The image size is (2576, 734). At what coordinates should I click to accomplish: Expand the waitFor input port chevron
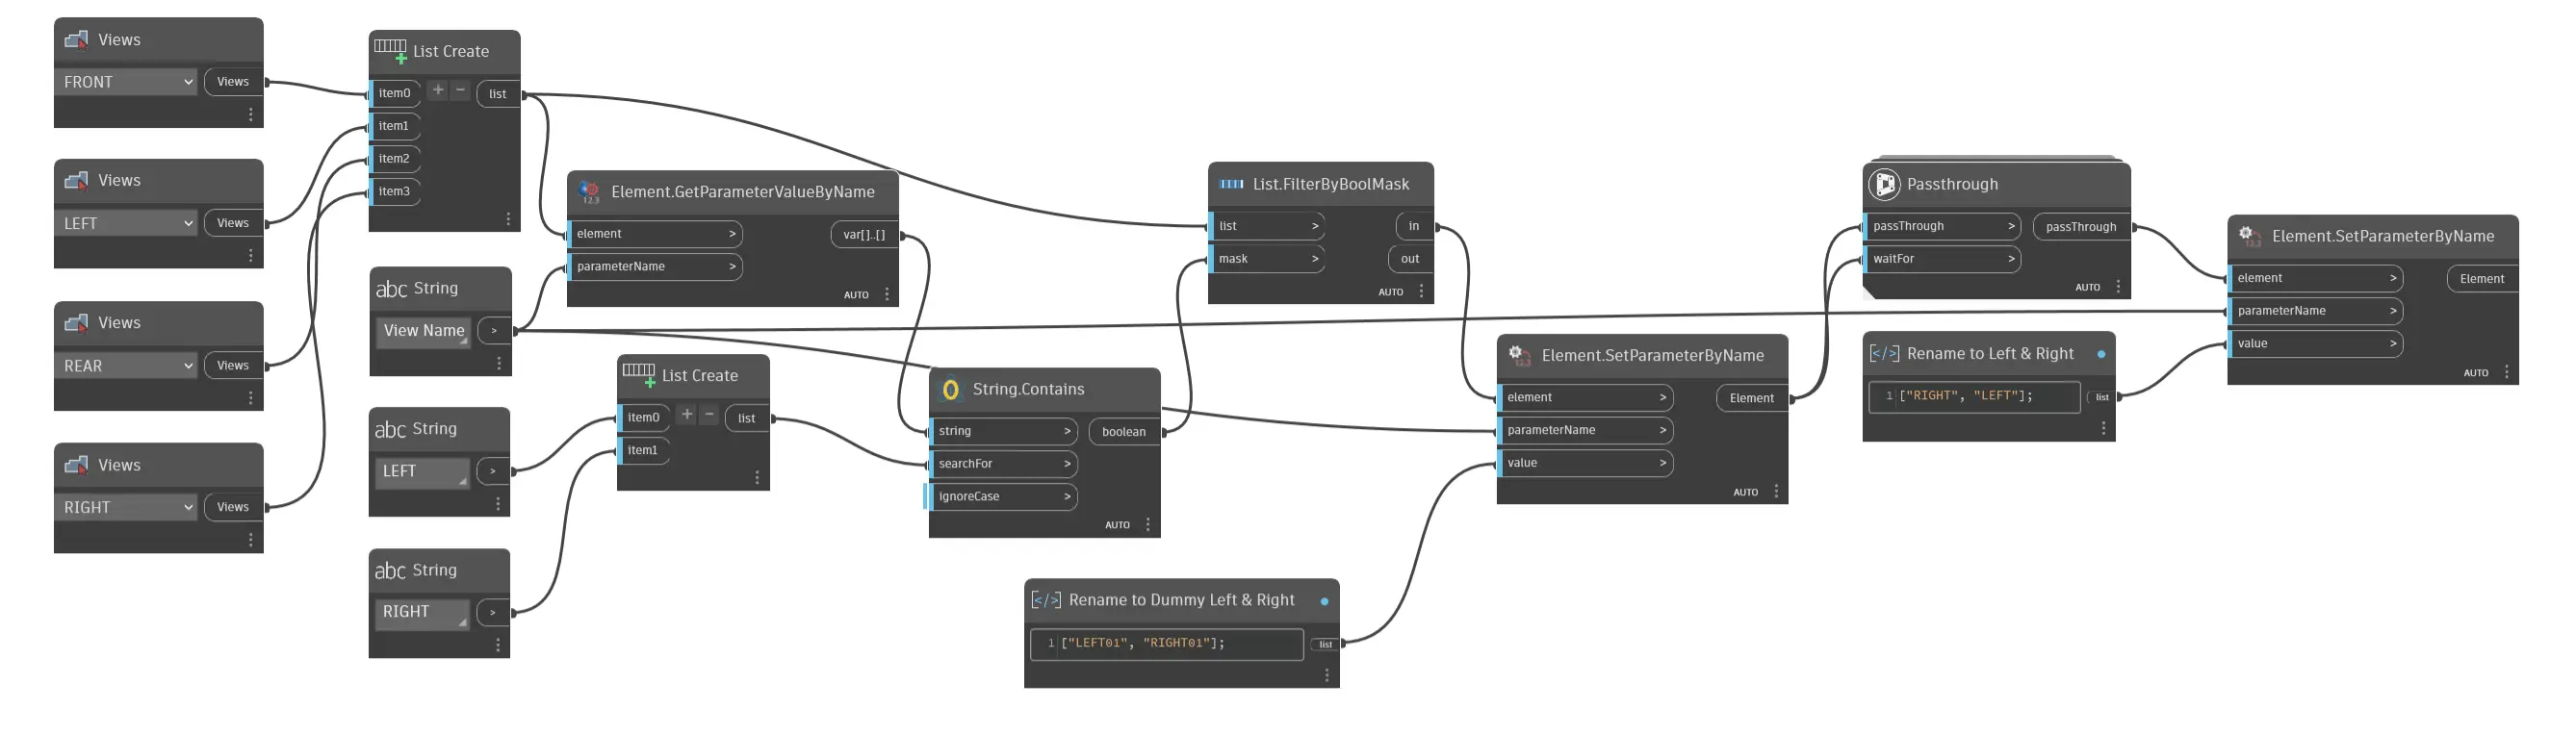tap(2011, 259)
